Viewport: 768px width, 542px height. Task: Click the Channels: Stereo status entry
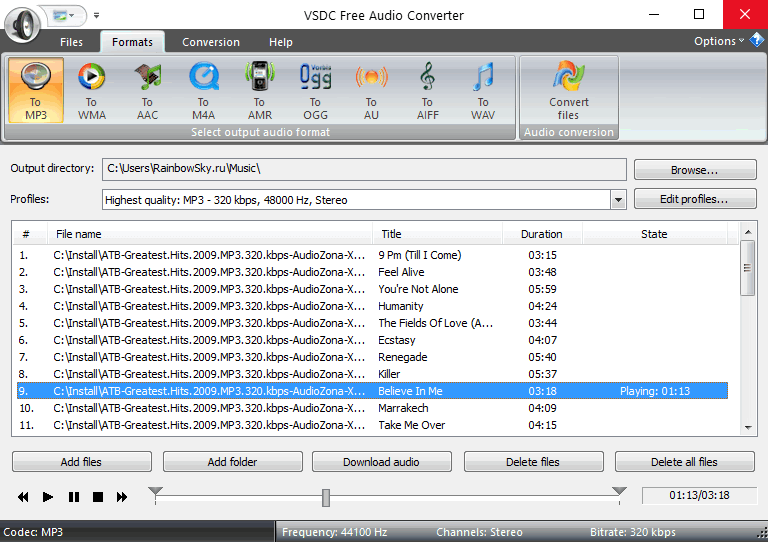[480, 532]
